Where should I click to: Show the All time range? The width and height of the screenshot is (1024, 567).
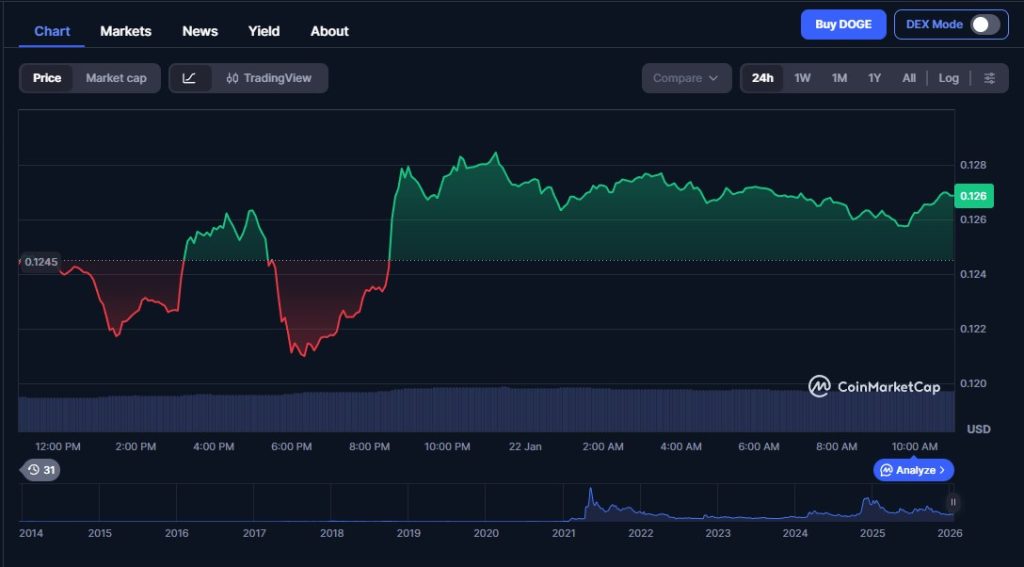click(908, 78)
